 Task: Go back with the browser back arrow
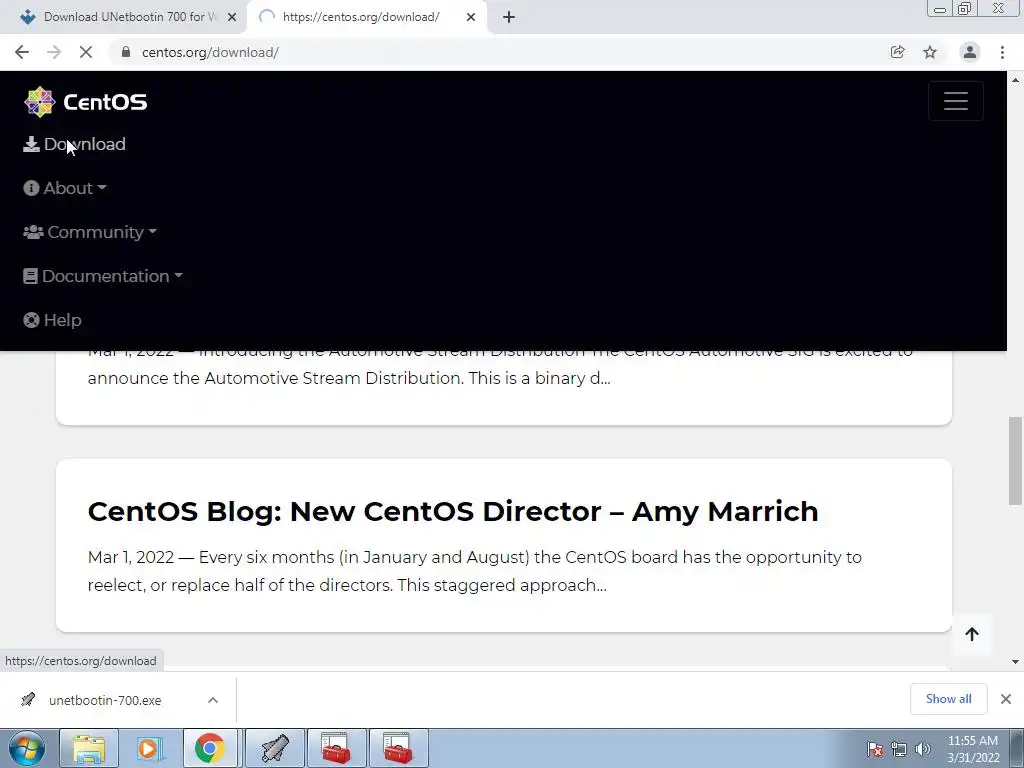pyautogui.click(x=22, y=52)
